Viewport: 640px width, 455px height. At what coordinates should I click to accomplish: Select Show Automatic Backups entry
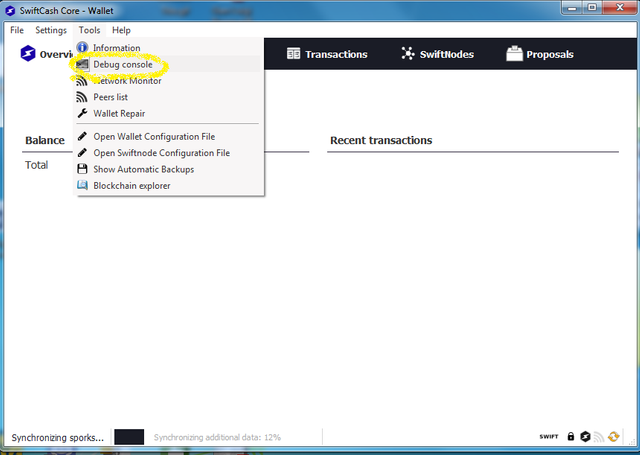pyautogui.click(x=169, y=169)
